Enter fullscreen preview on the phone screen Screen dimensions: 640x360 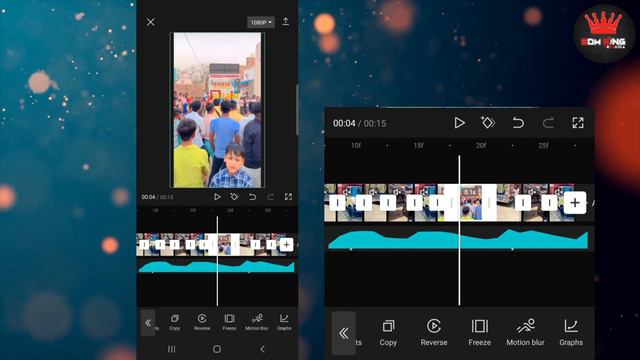coord(288,197)
